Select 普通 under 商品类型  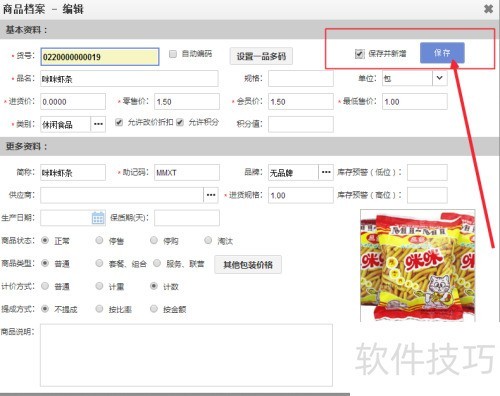45,263
